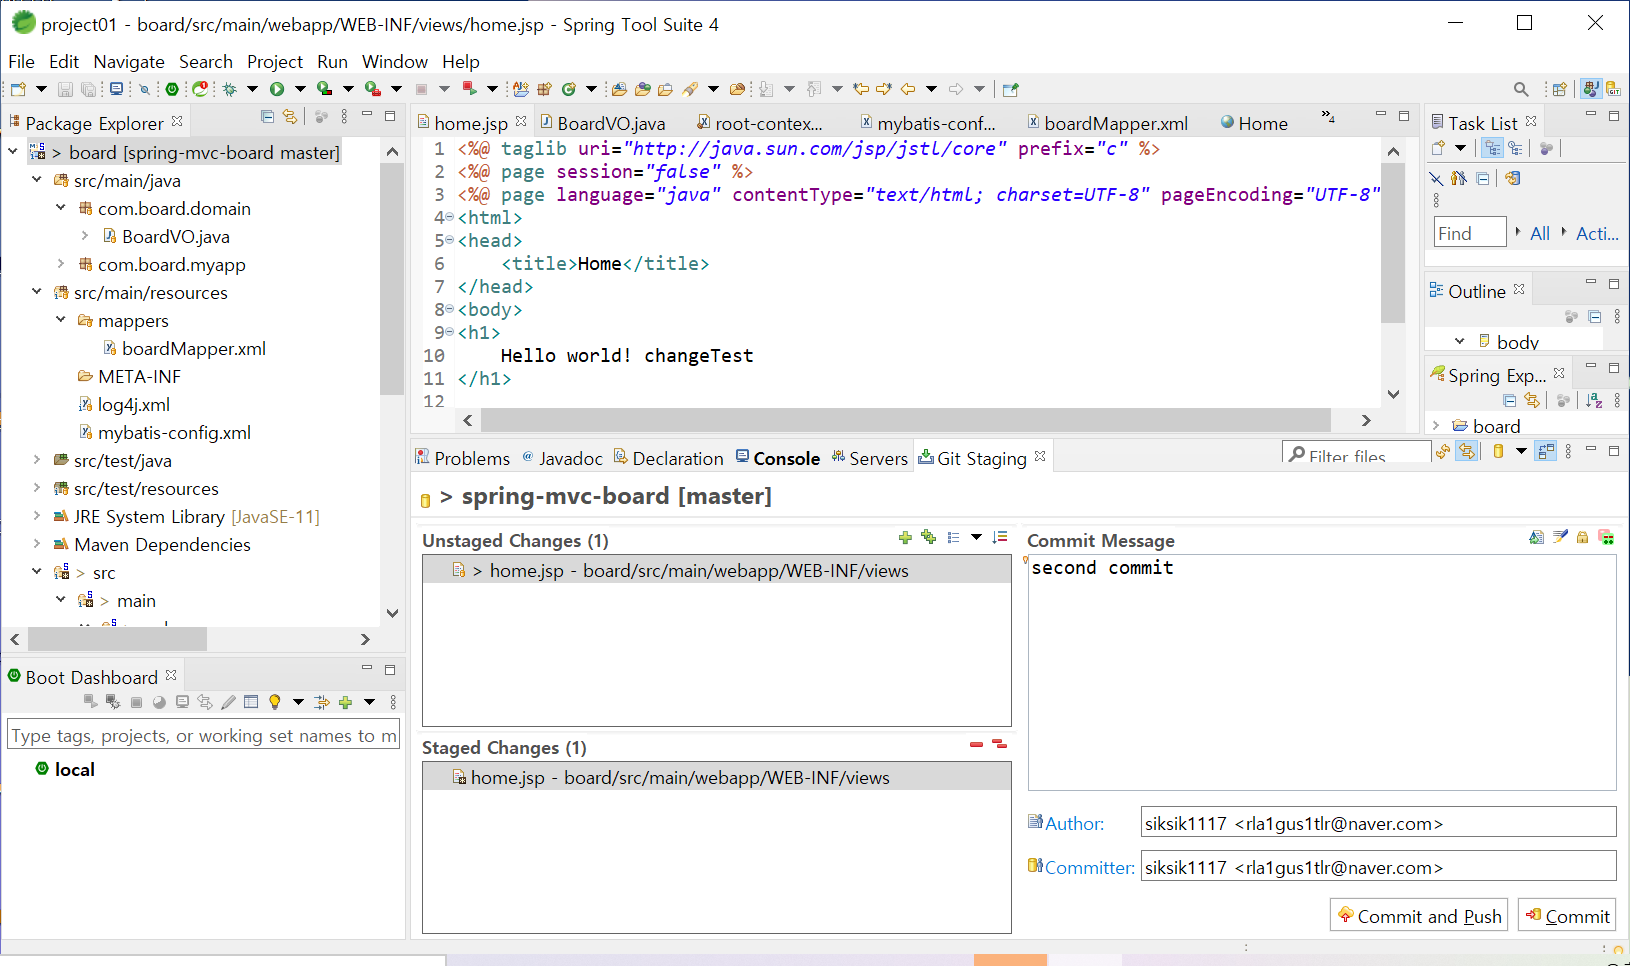Image resolution: width=1630 pixels, height=966 pixels.
Task: Open the table view icon in Boot Dashboard
Action: [251, 702]
